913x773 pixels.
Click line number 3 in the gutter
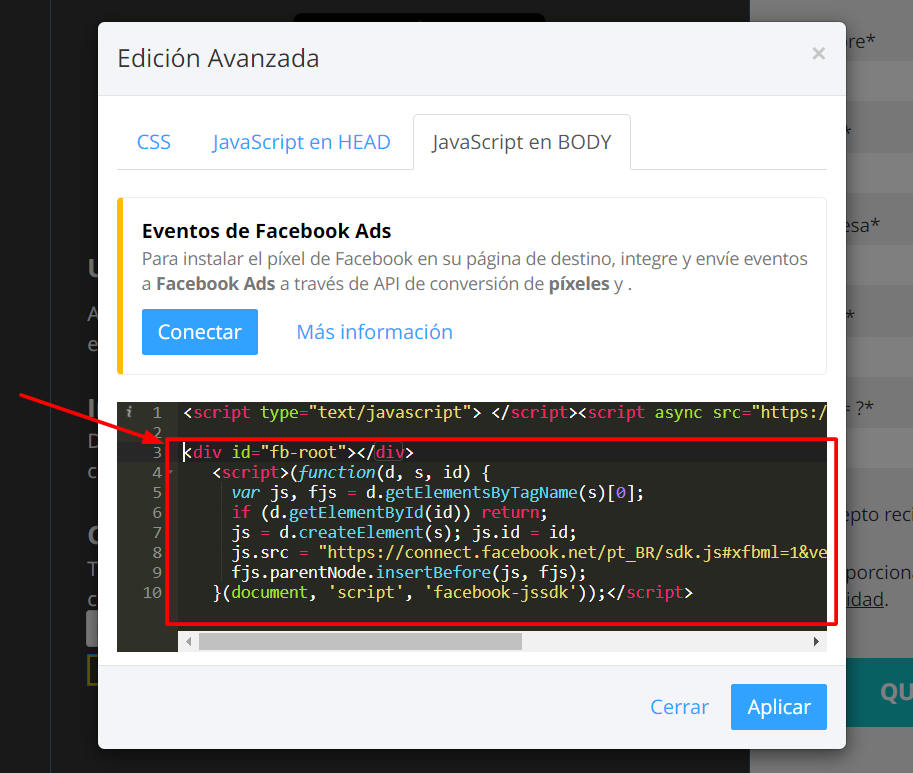pyautogui.click(x=157, y=451)
